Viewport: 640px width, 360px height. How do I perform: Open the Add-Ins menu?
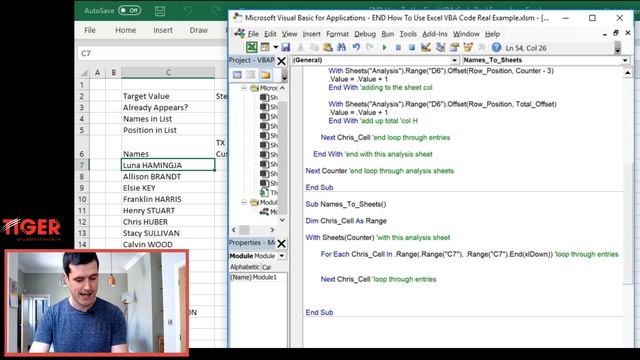435,34
